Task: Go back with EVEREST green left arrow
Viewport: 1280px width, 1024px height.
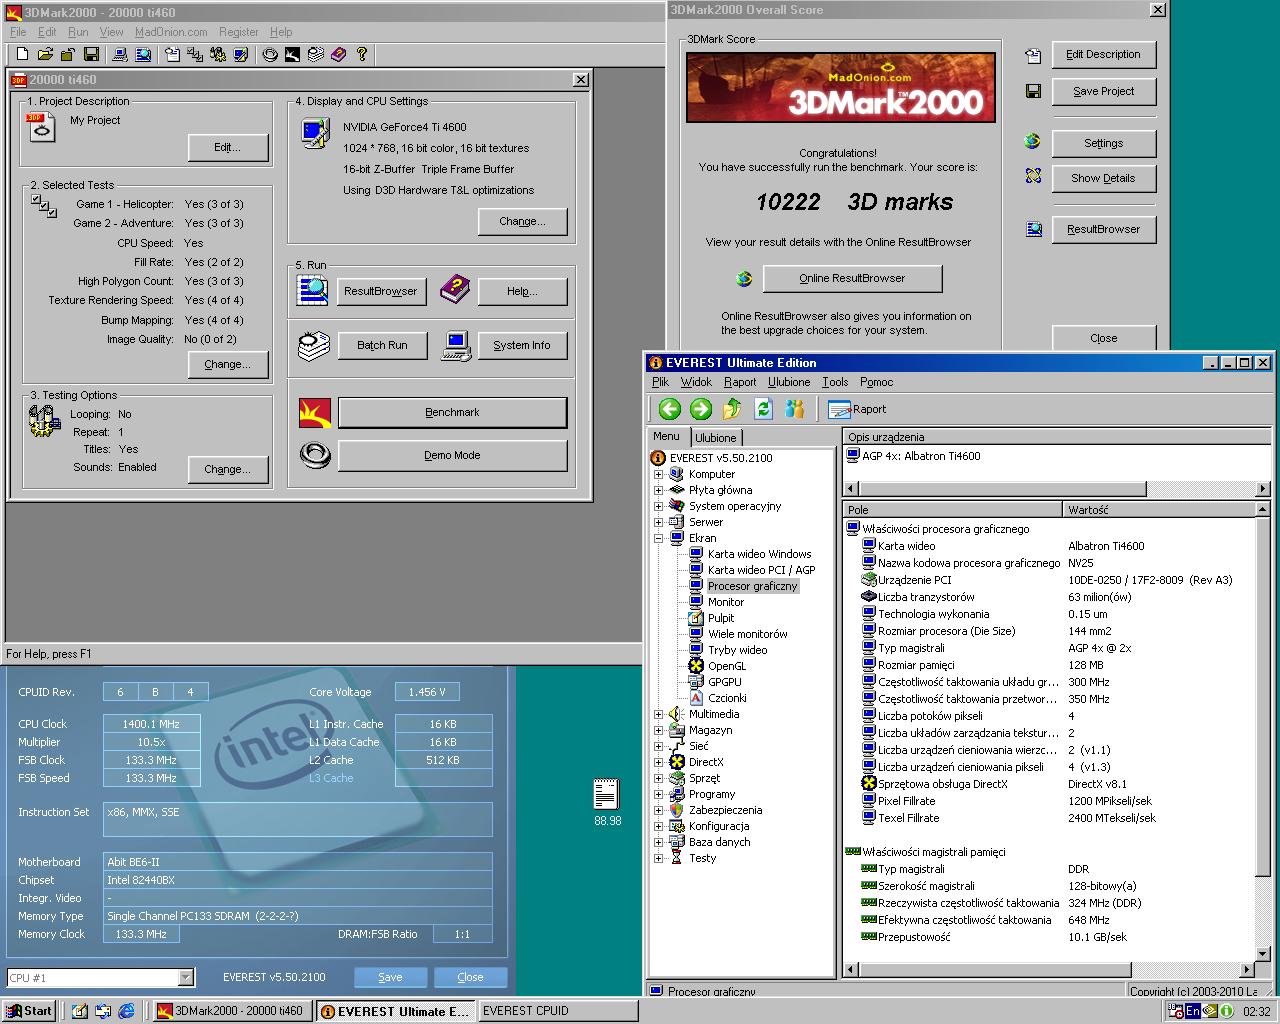Action: coord(670,408)
